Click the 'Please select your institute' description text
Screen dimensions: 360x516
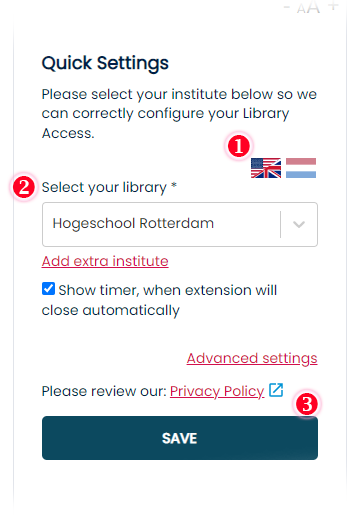click(179, 114)
